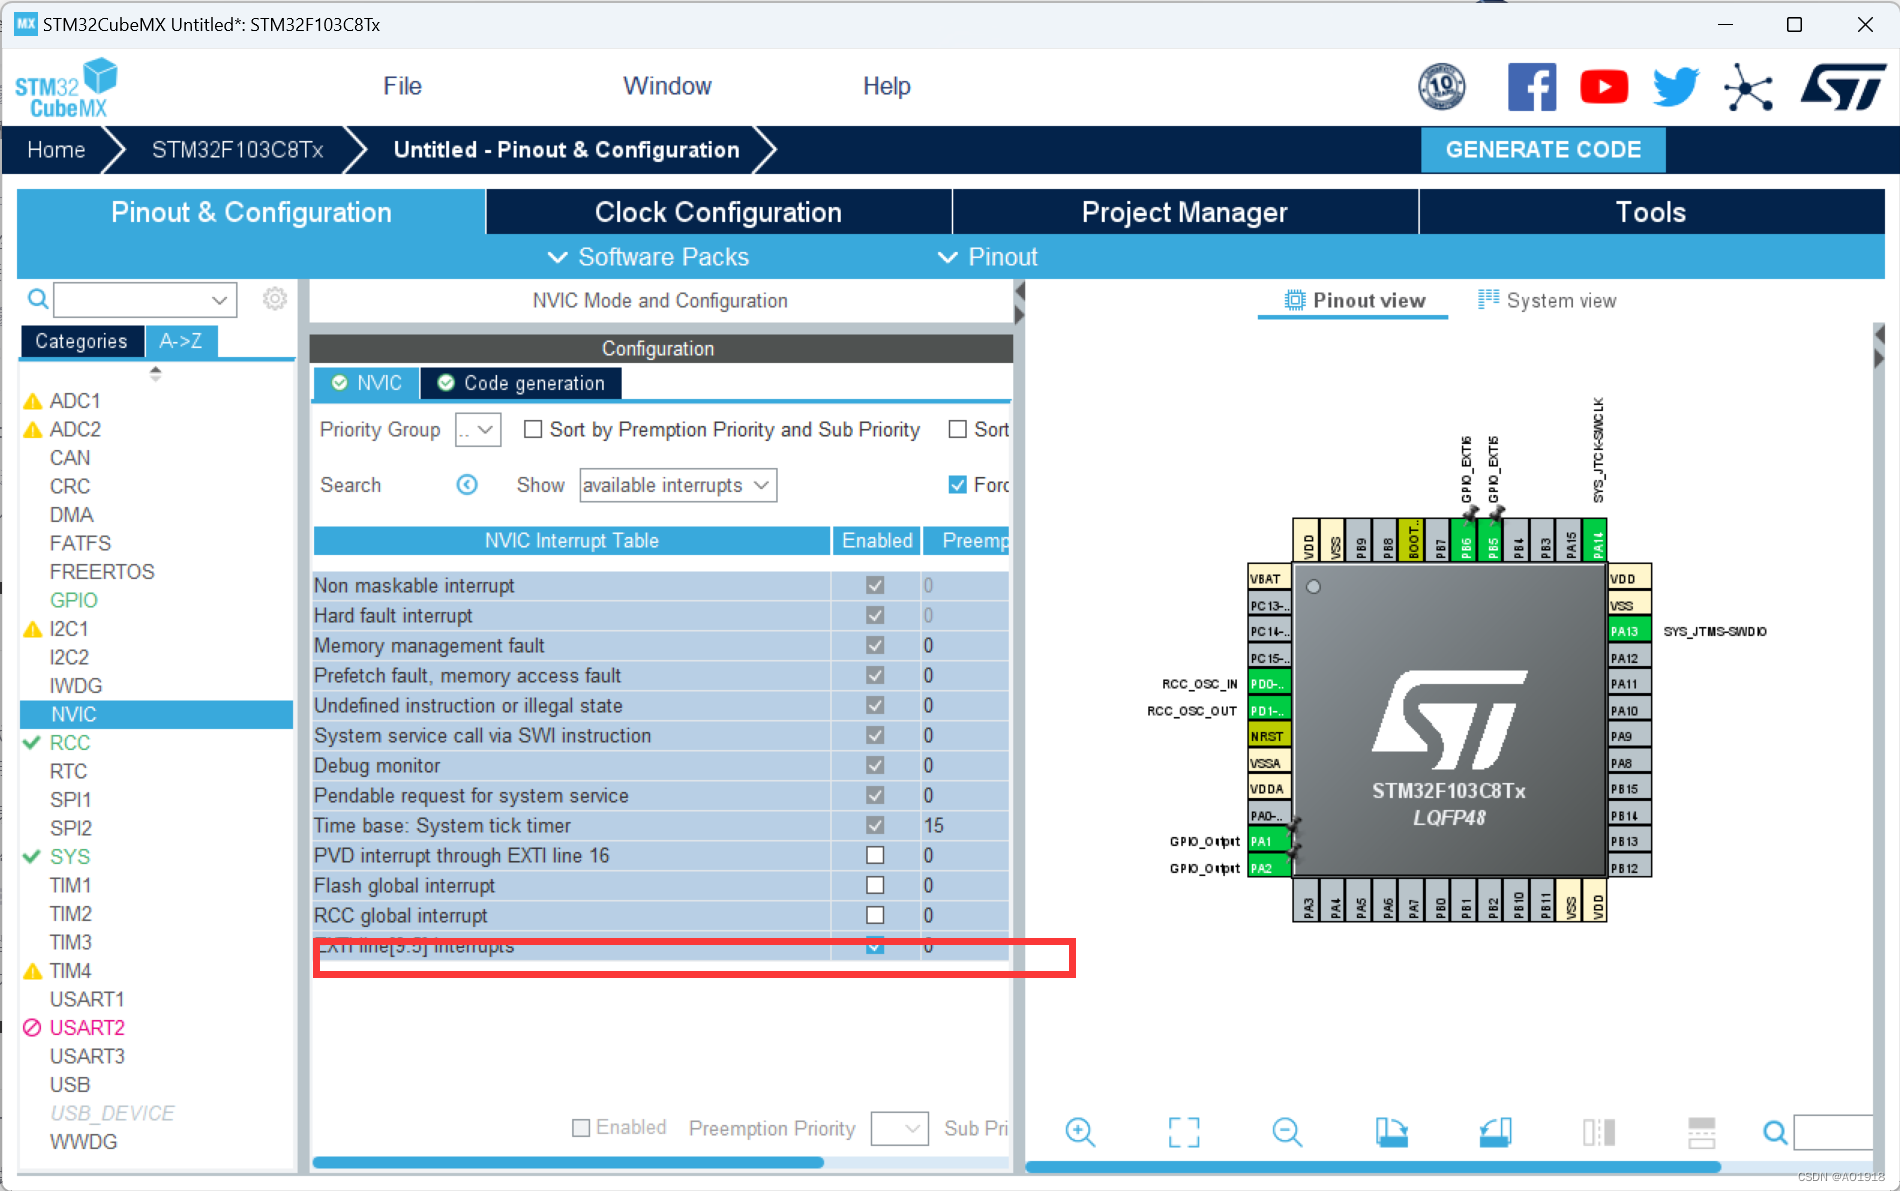1900x1191 pixels.
Task: Click the ST community network icon
Action: [1748, 88]
